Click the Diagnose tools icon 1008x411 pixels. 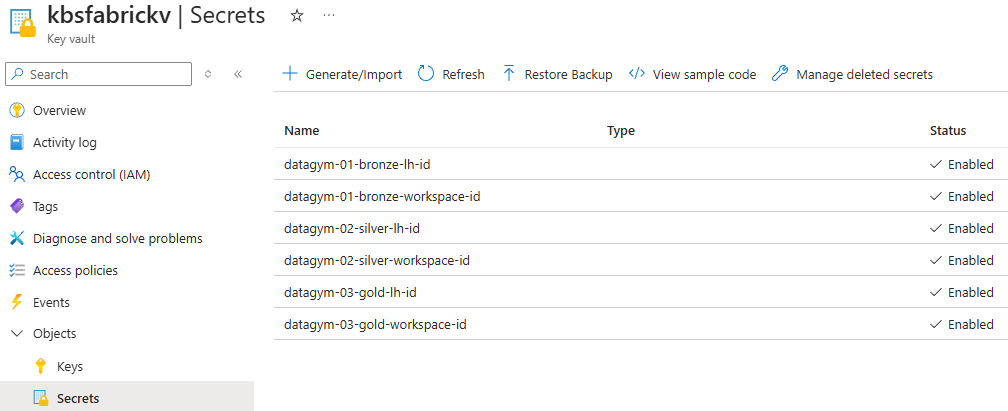point(17,239)
